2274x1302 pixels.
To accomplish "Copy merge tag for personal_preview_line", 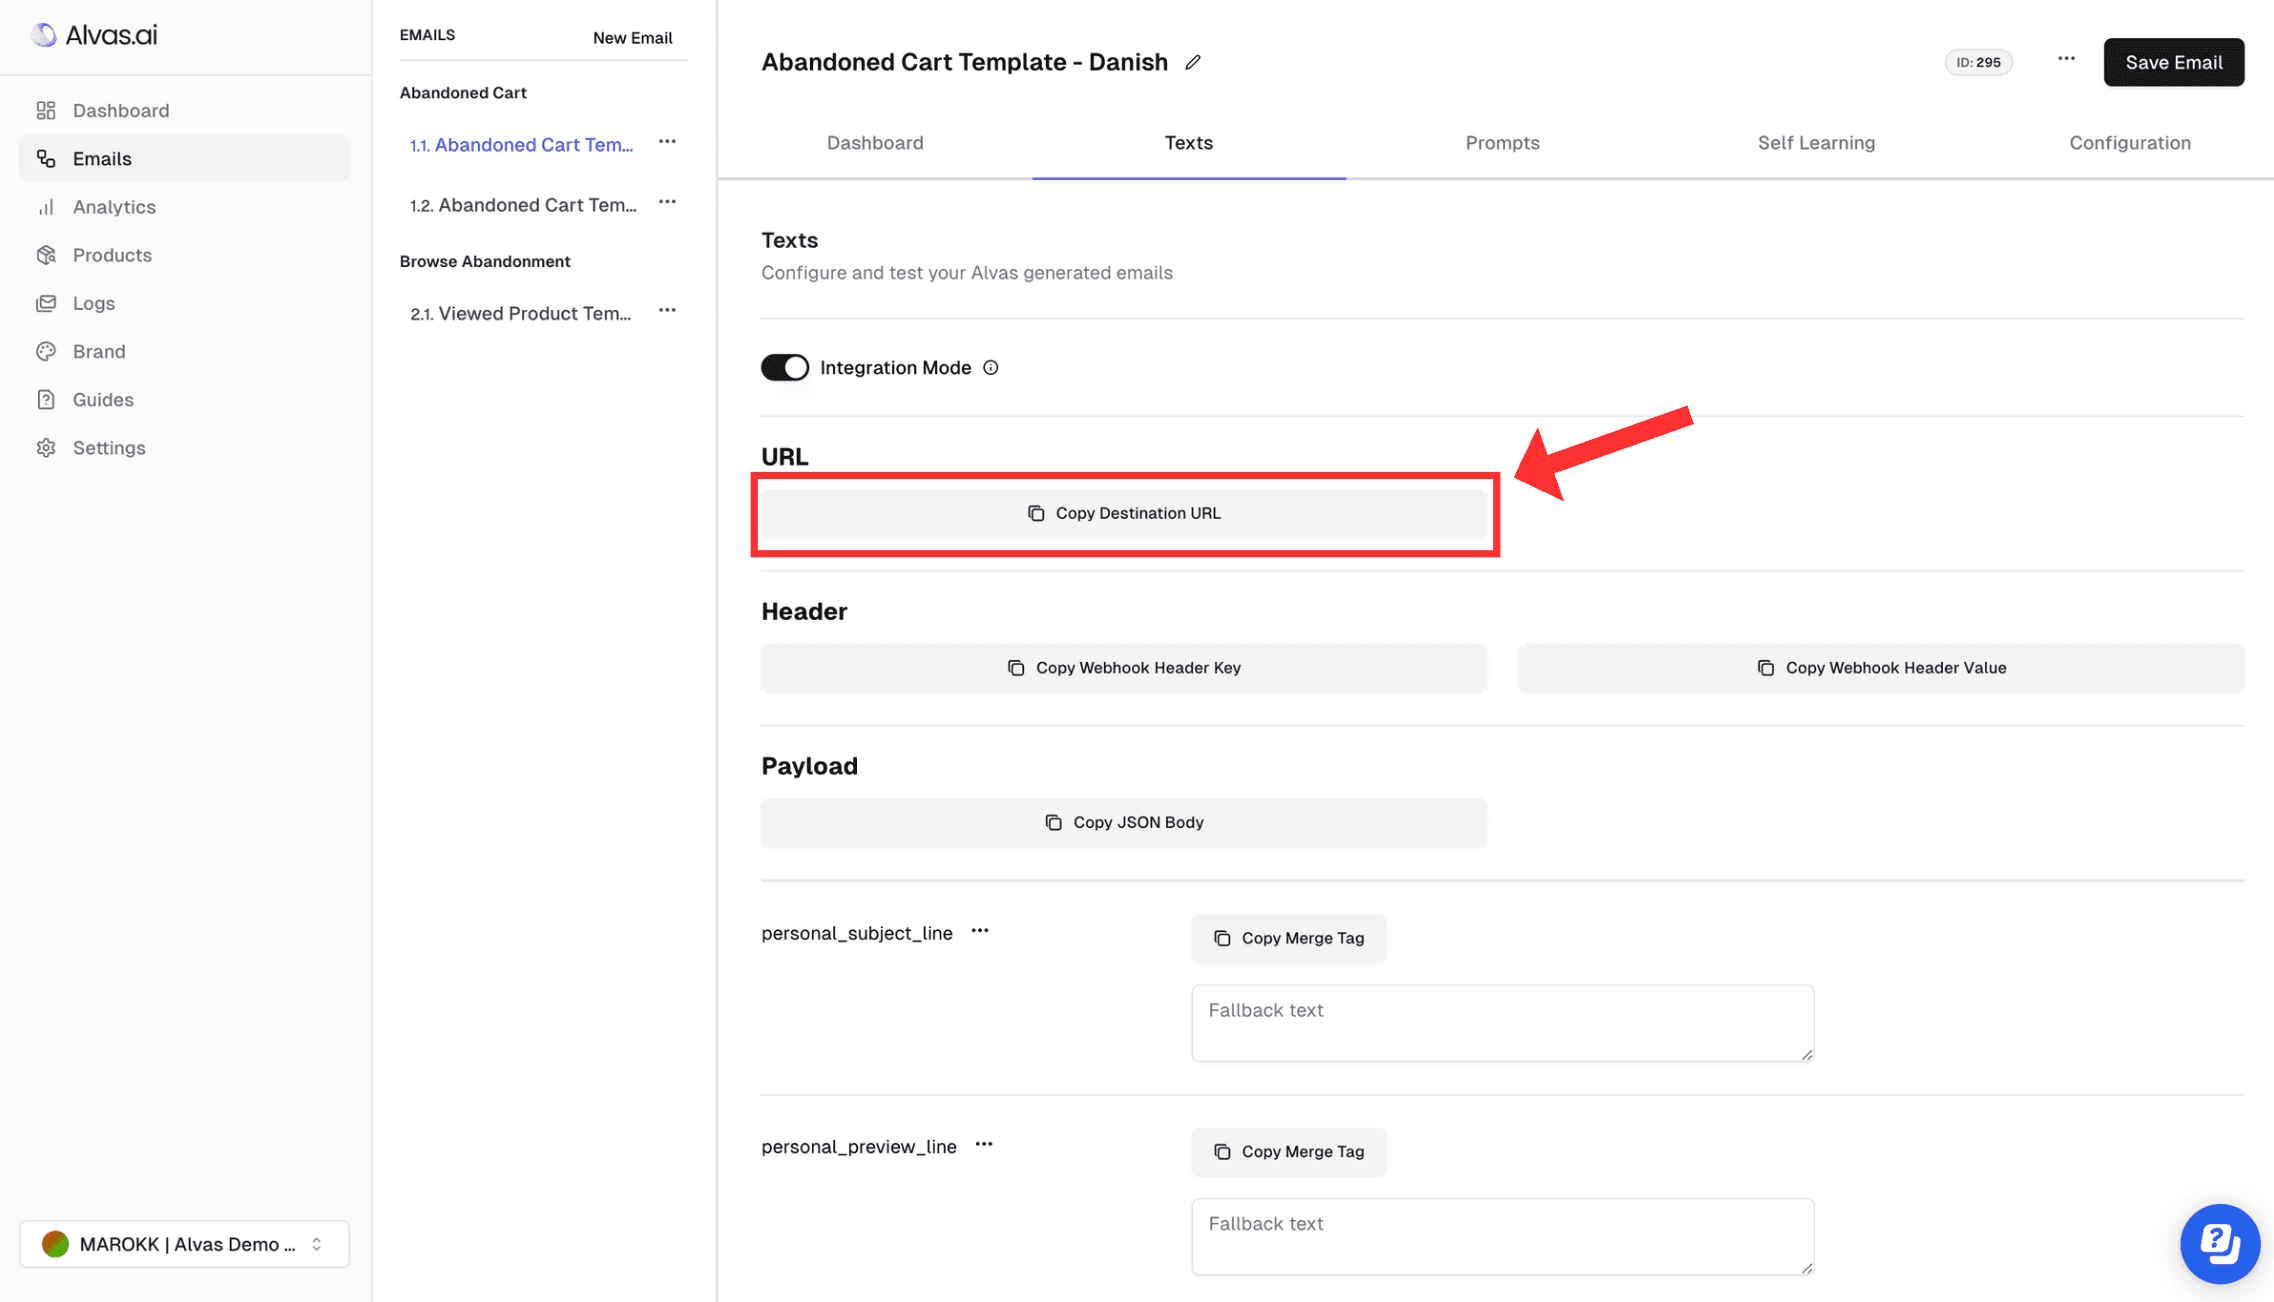I will coord(1288,1152).
